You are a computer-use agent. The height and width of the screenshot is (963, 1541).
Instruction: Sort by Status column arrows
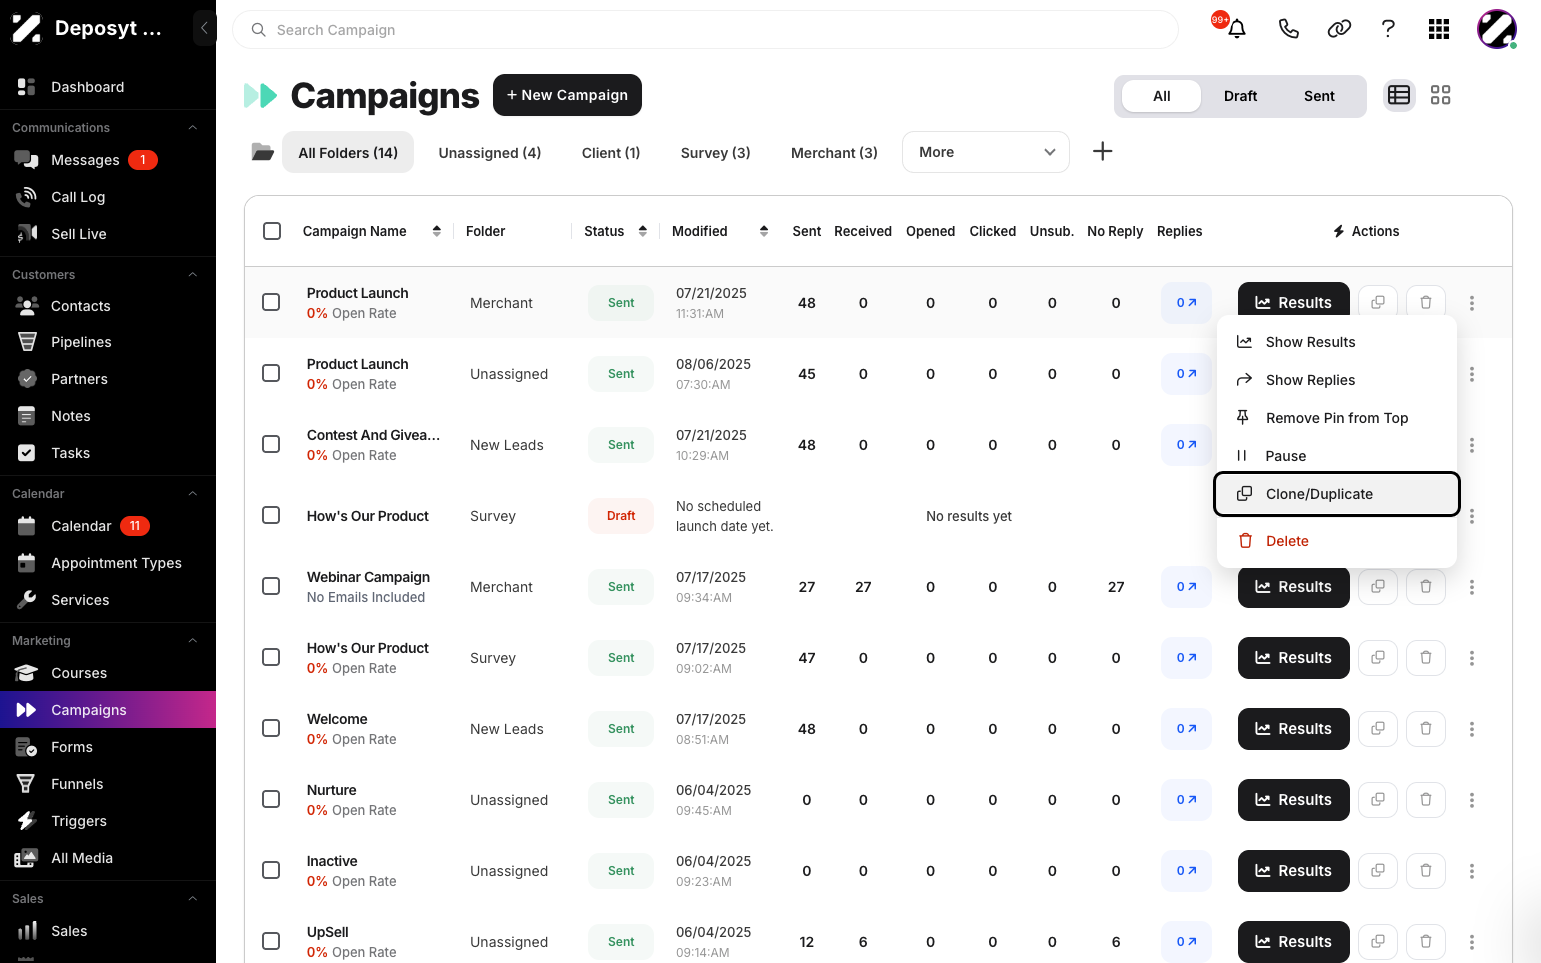pyautogui.click(x=643, y=231)
